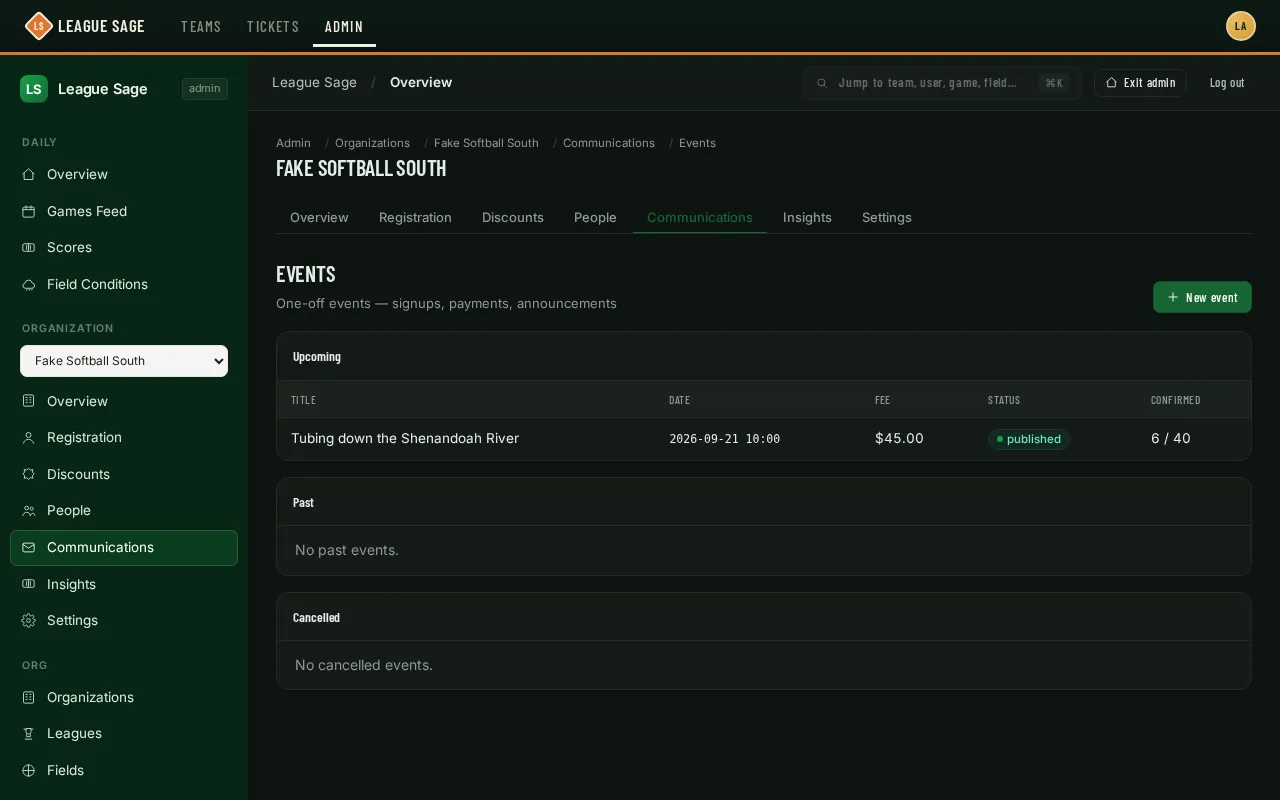Click the envelope icon beside Communications

coord(29,548)
